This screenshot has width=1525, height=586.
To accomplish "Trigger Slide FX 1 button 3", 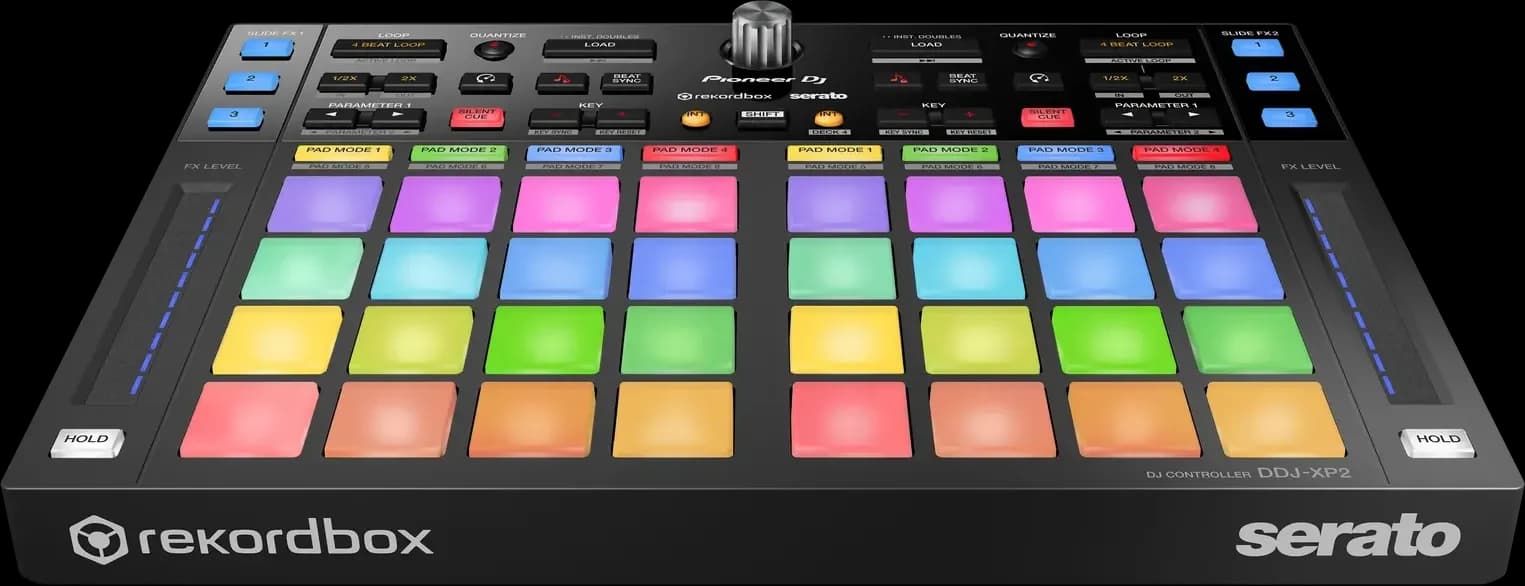I will click(x=235, y=117).
